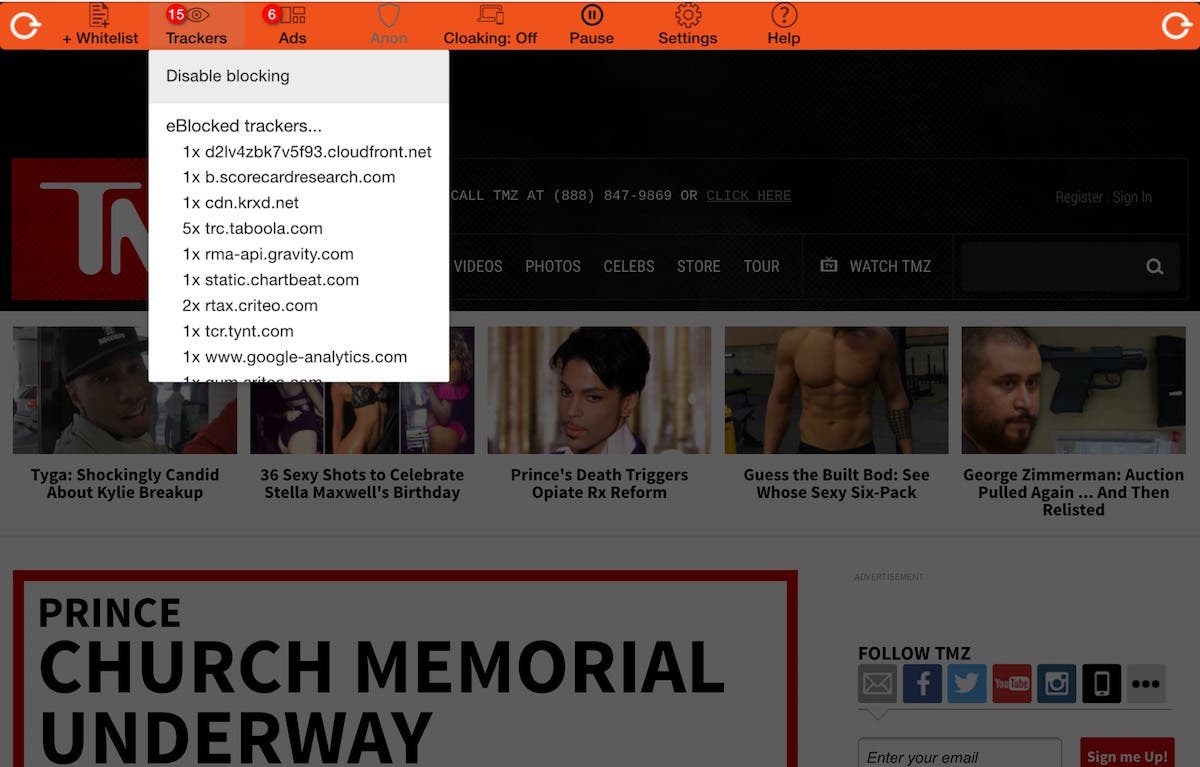
Task: Open the Sign In link
Action: (x=1132, y=197)
